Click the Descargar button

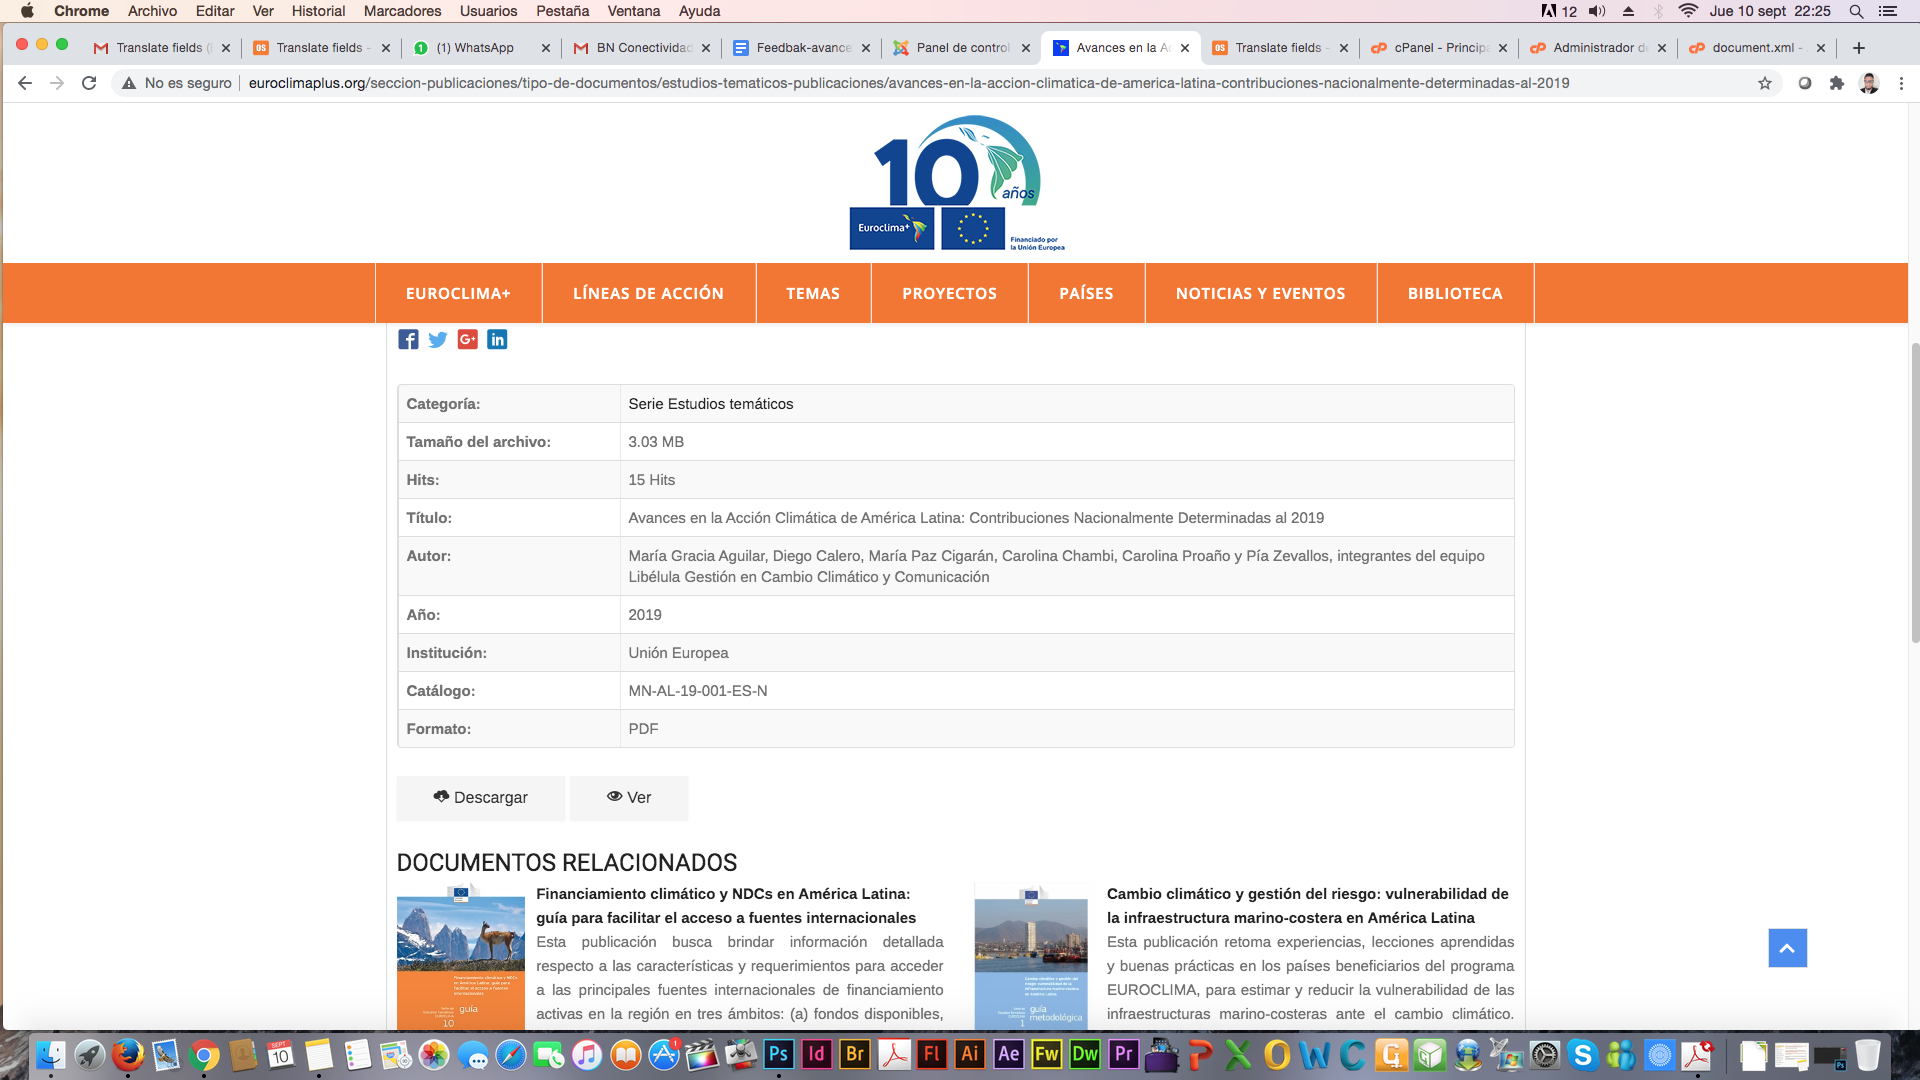coord(480,798)
